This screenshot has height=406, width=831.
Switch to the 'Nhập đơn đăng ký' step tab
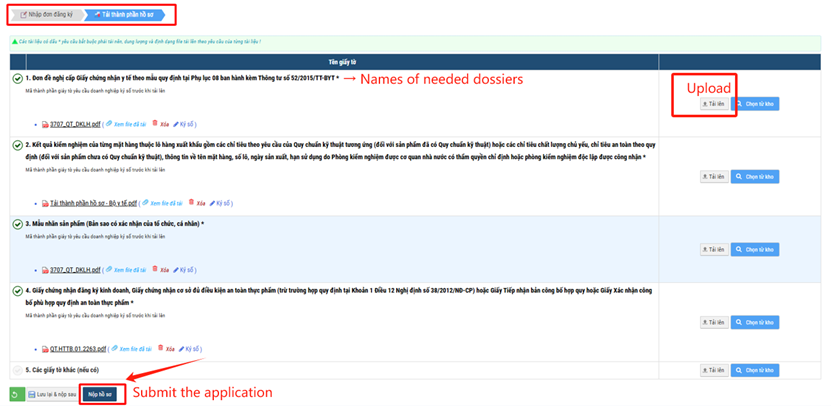[x=47, y=15]
